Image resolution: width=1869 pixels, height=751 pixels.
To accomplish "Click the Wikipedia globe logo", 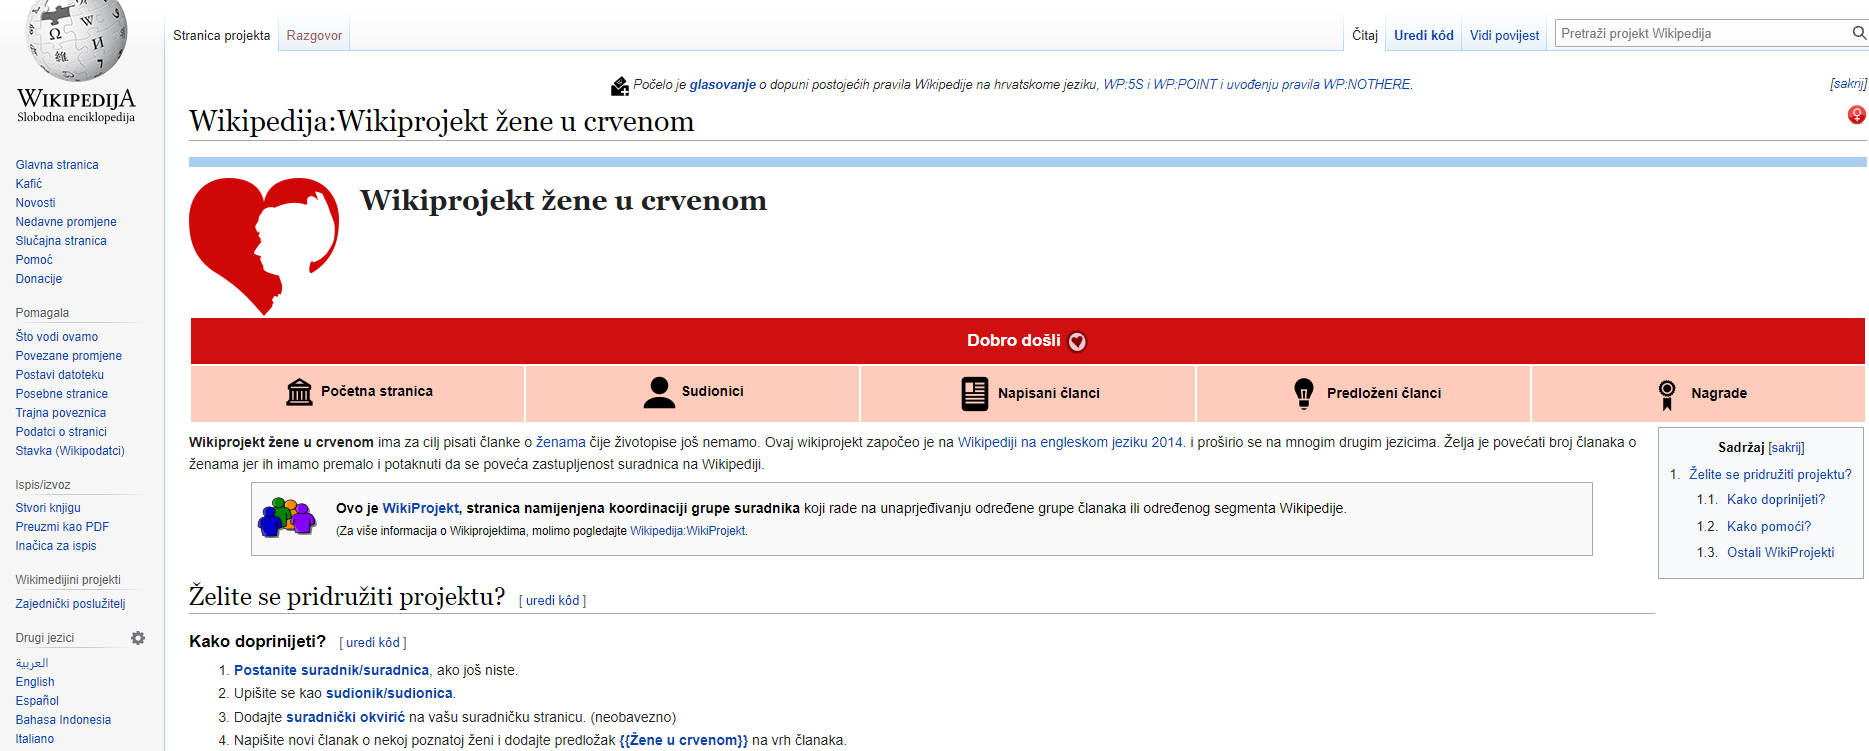I will point(77,40).
